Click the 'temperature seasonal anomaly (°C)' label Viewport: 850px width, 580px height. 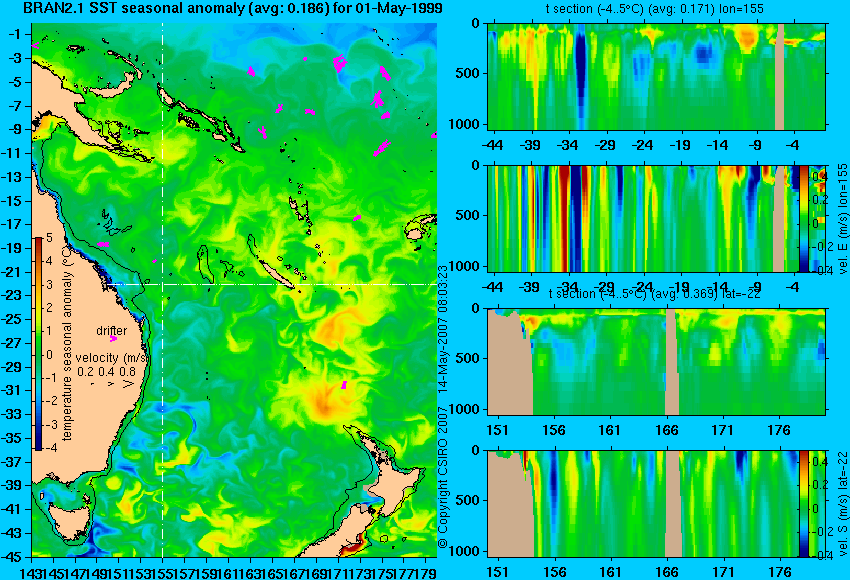(x=67, y=343)
